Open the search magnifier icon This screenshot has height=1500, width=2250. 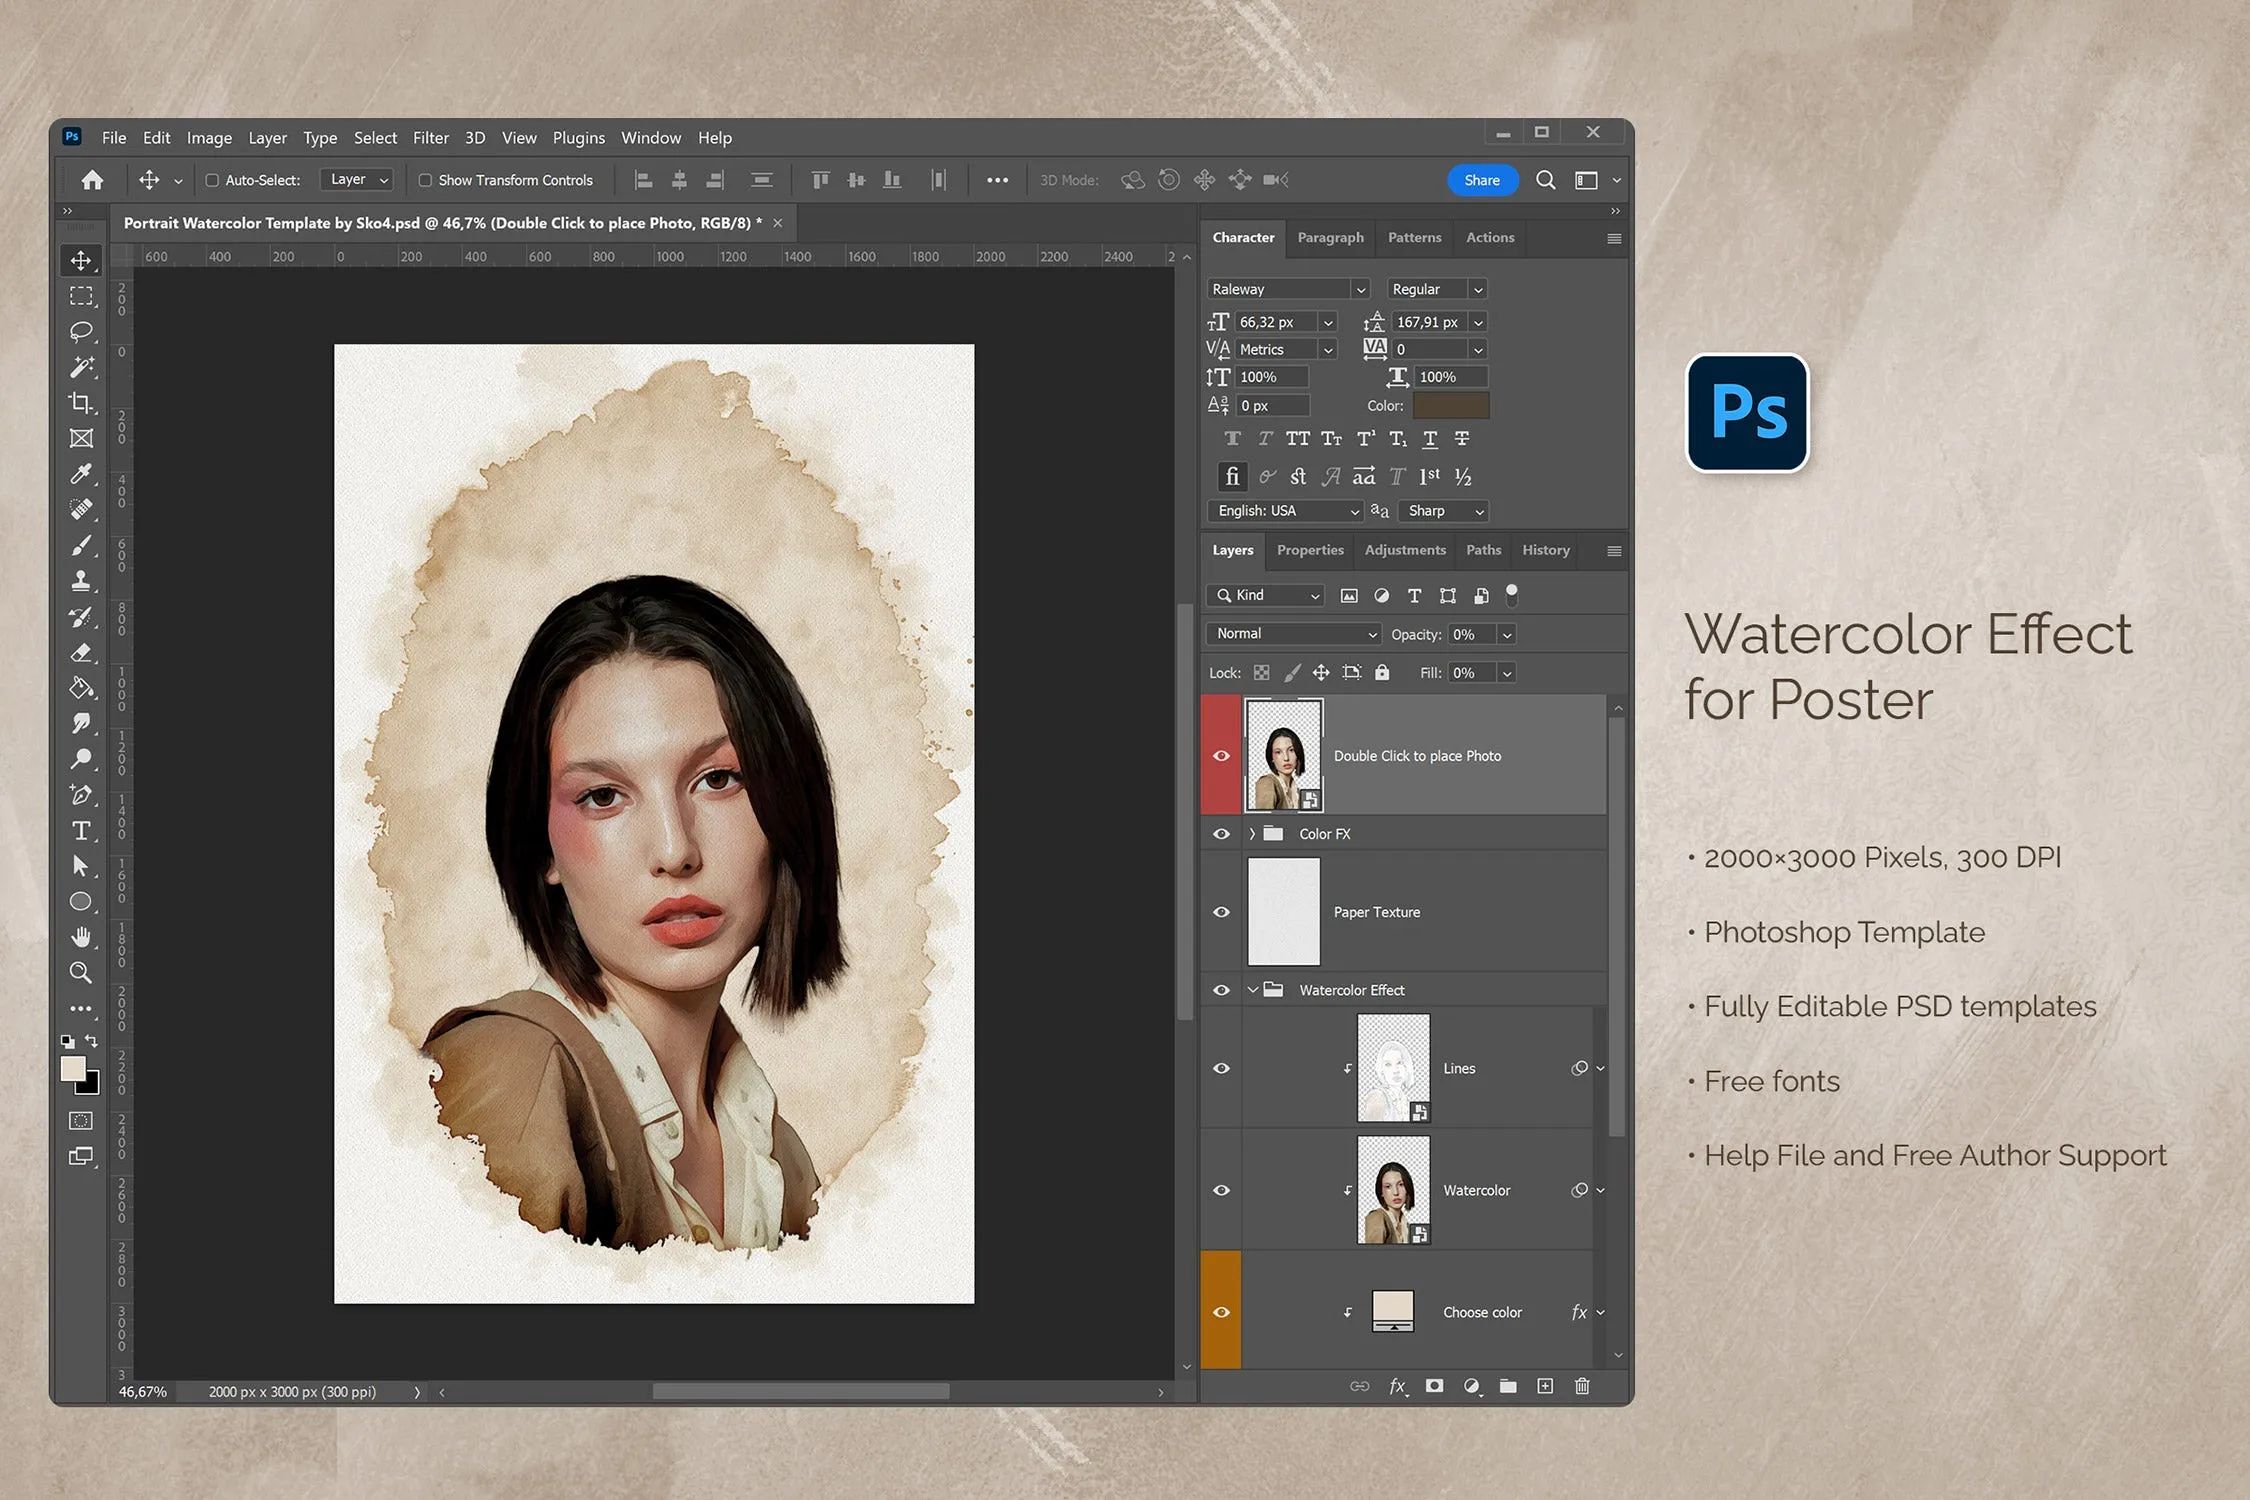click(1545, 180)
